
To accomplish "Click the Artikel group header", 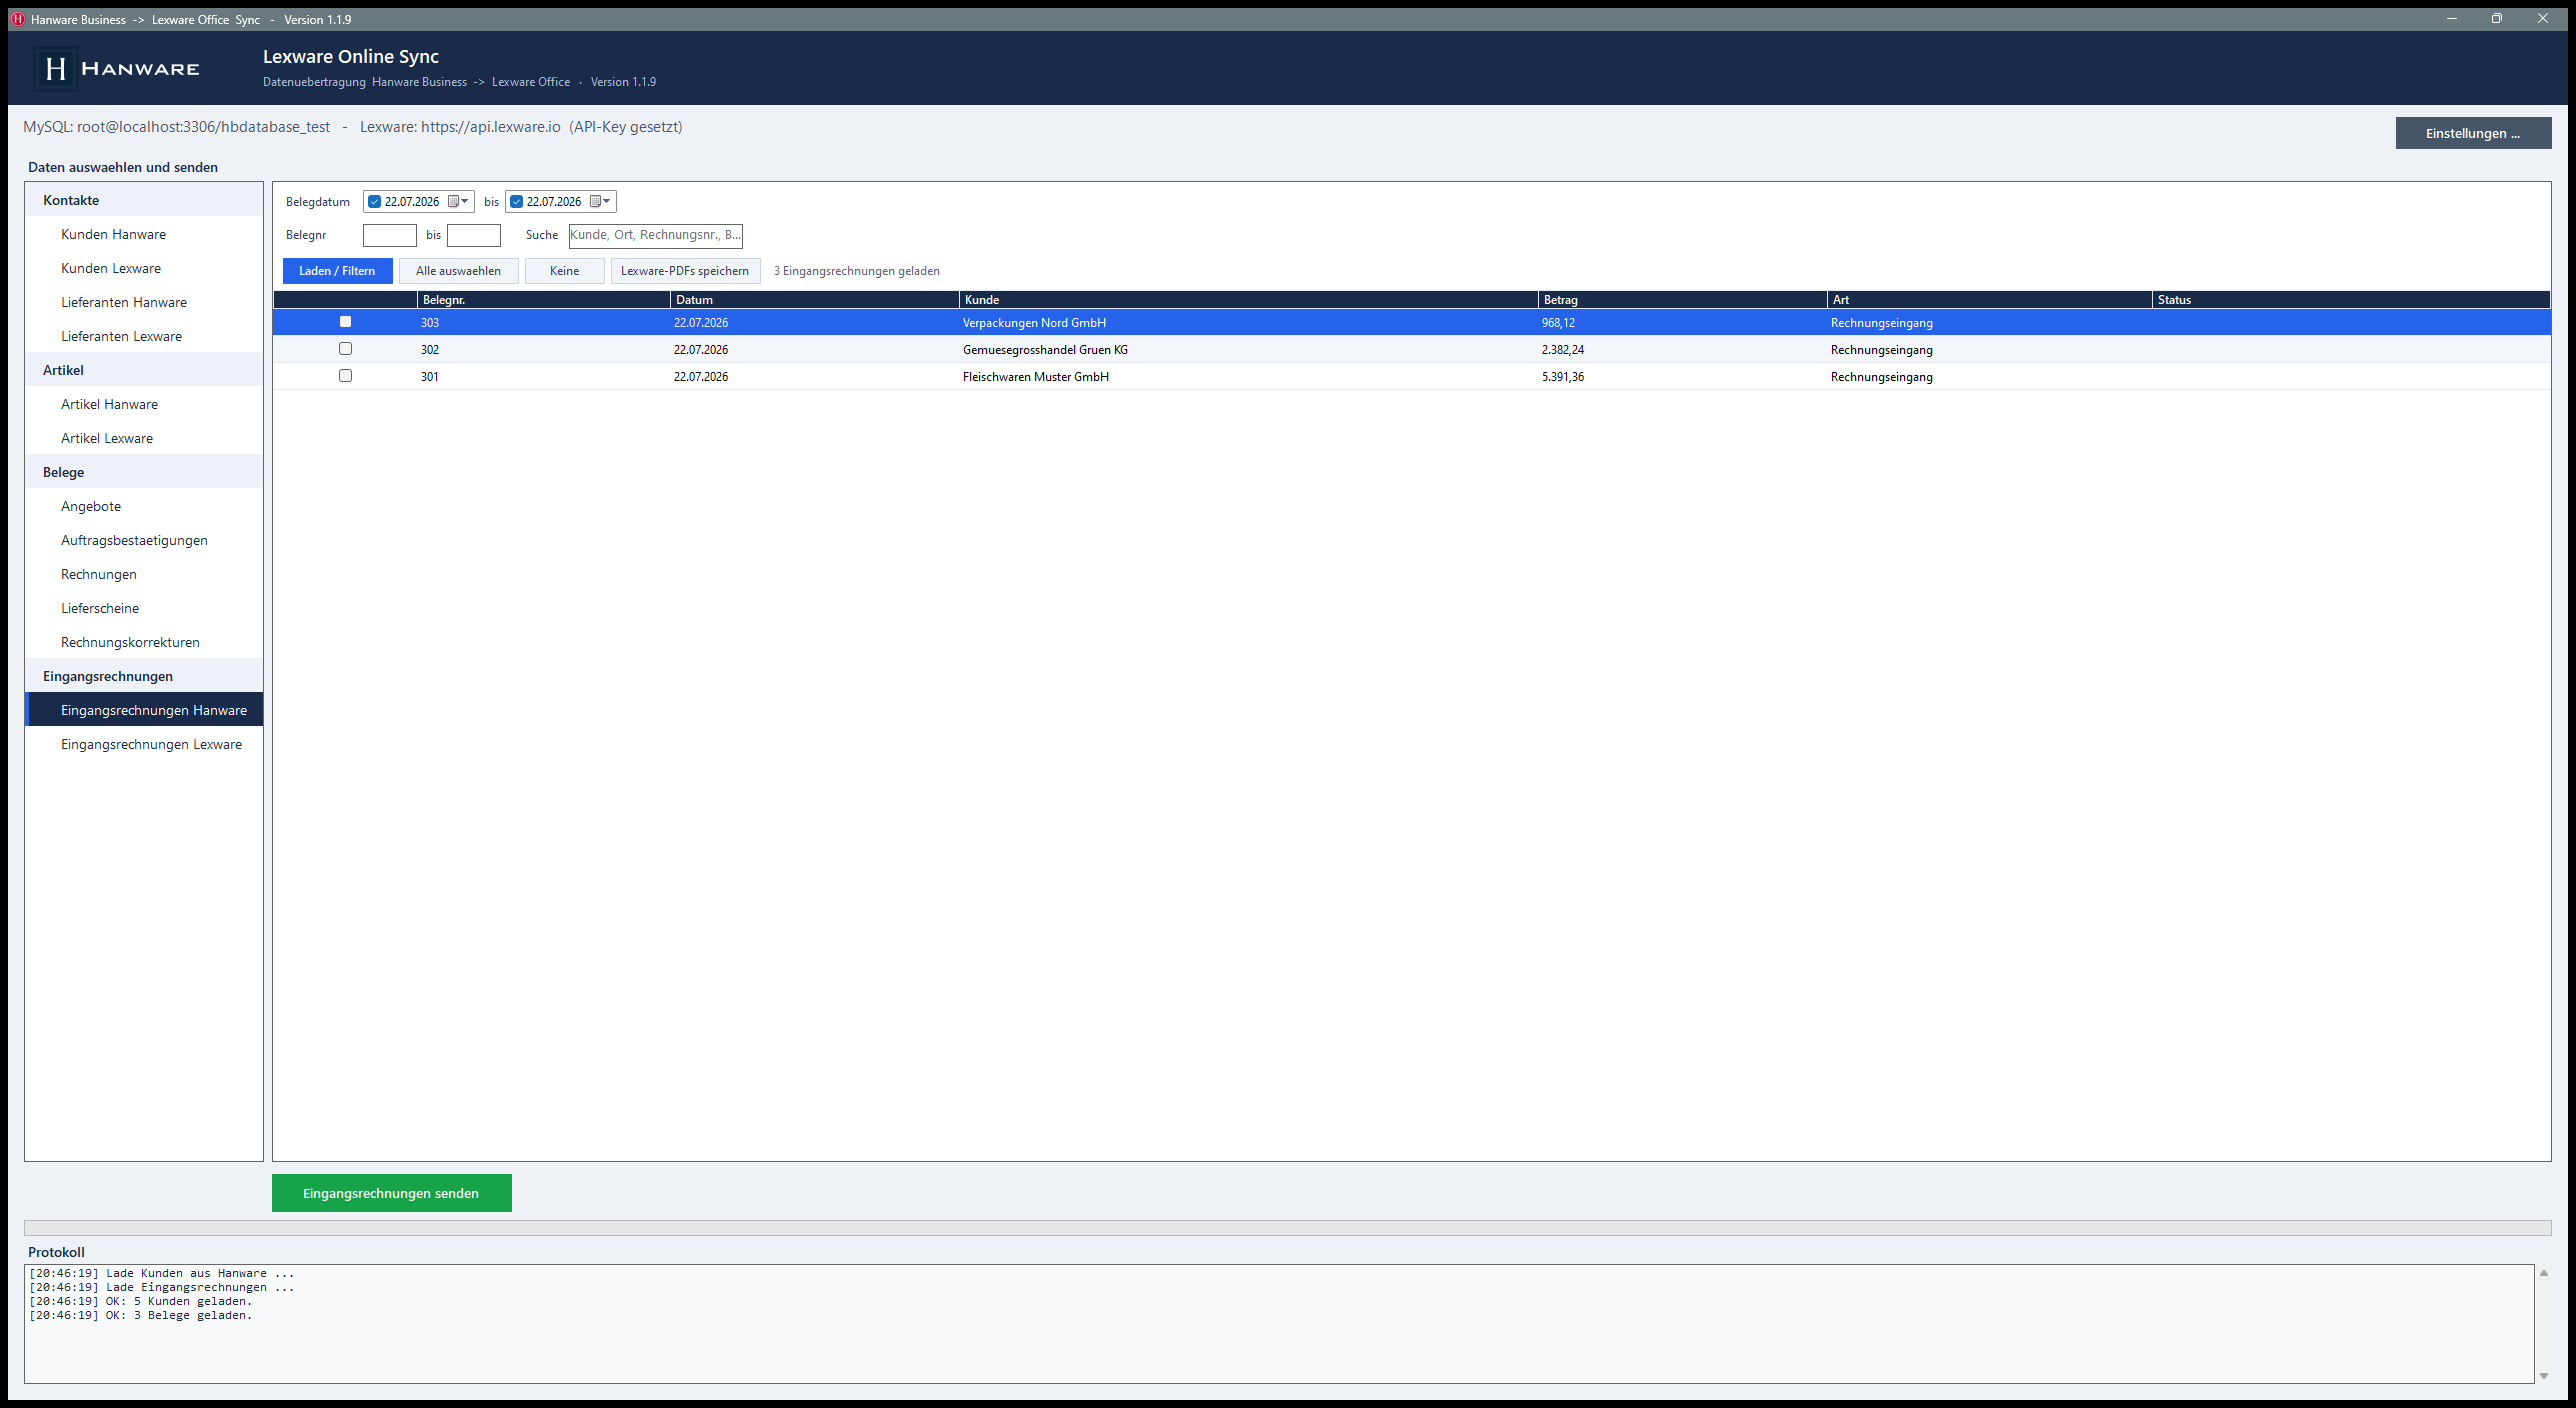I will pos(144,370).
